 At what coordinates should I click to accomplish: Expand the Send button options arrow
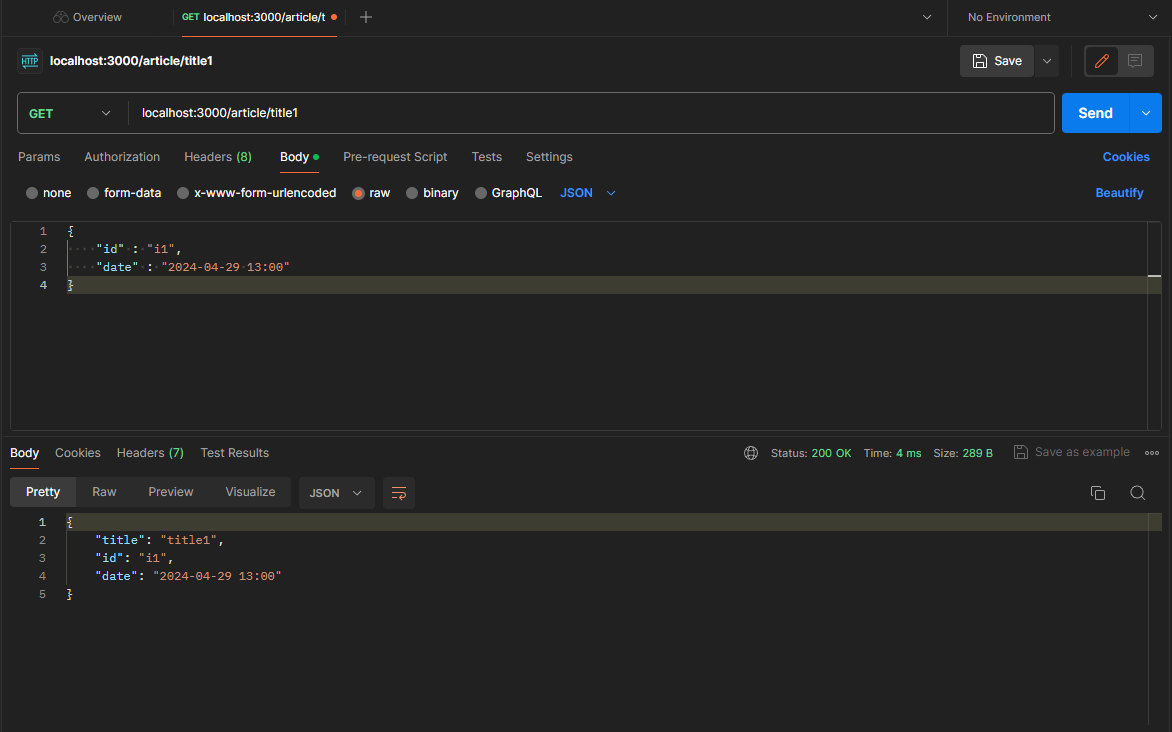click(1146, 113)
